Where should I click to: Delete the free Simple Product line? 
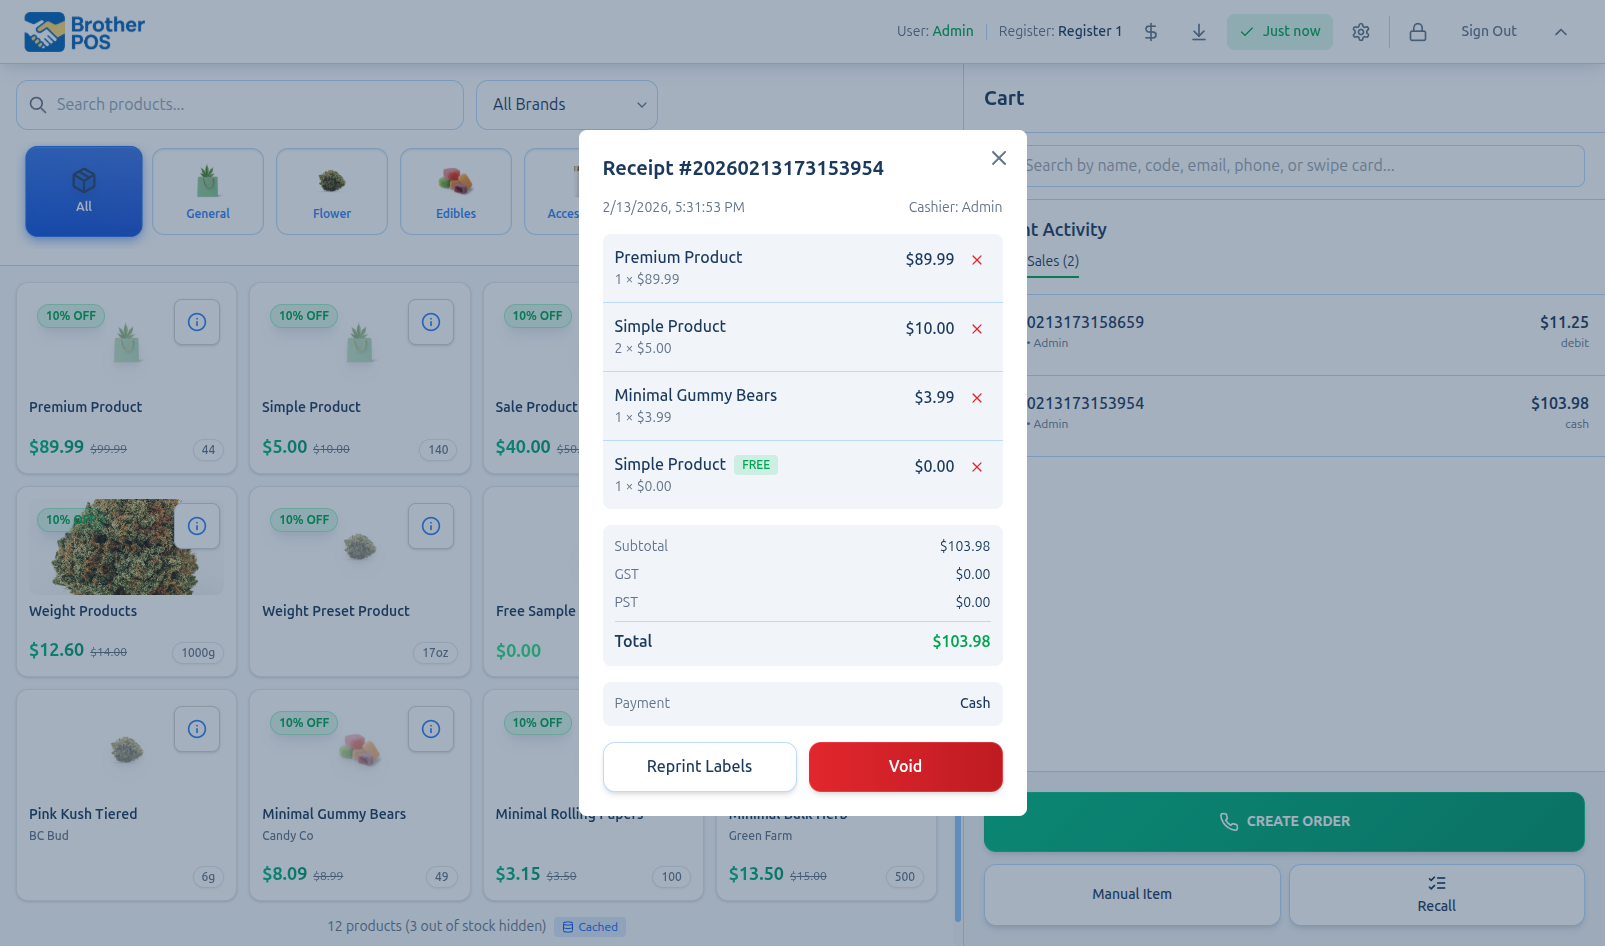point(976,467)
